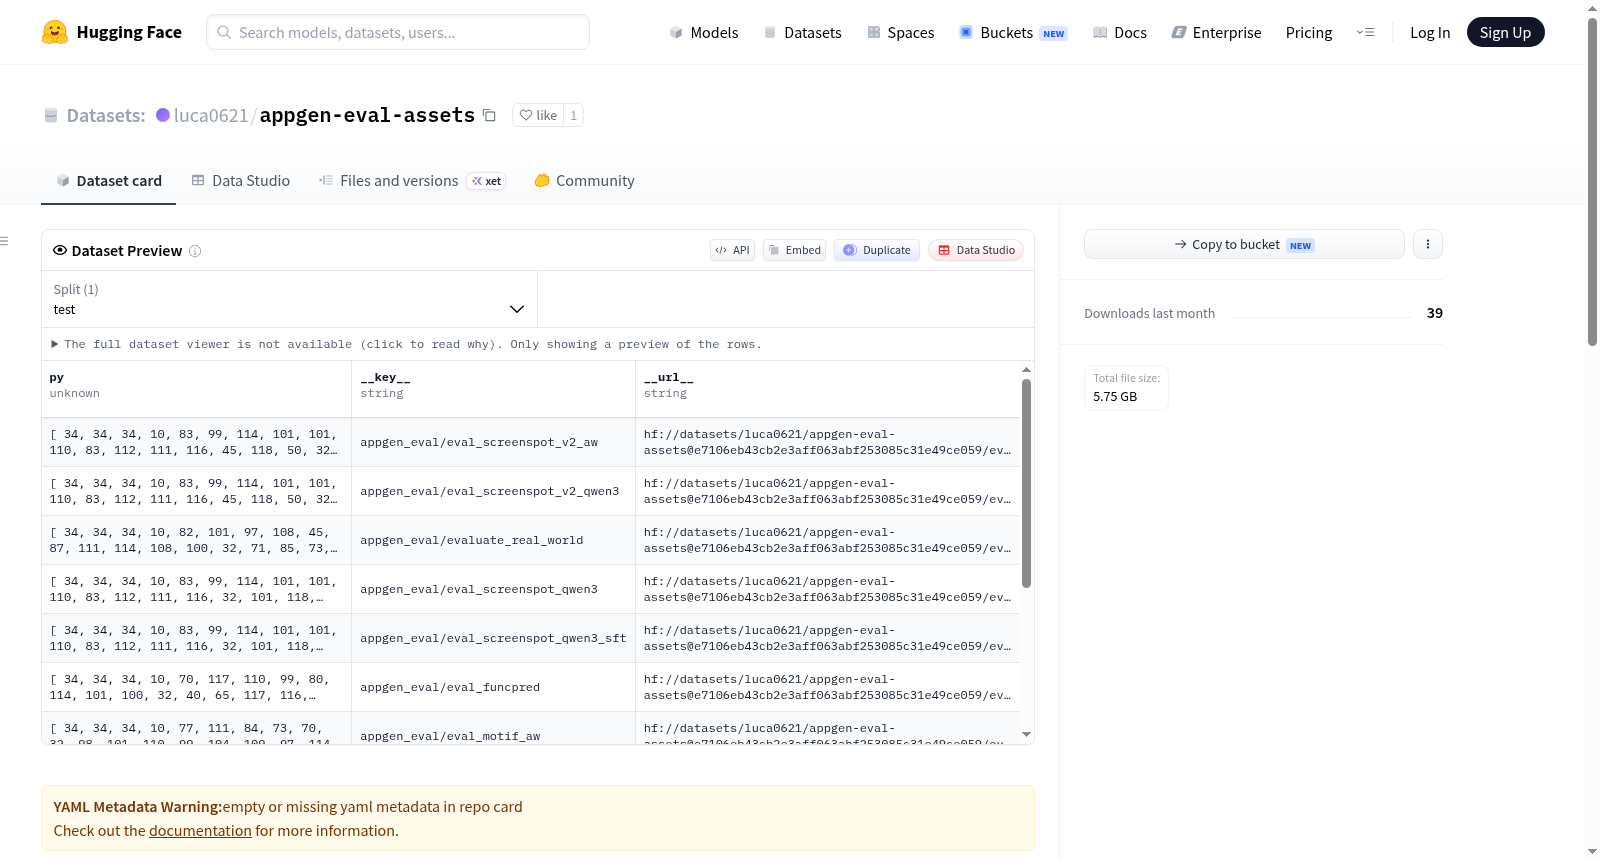This screenshot has height=861, width=1600.
Task: Click the preview table vertical scrollbar thumb
Action: coord(1026,483)
